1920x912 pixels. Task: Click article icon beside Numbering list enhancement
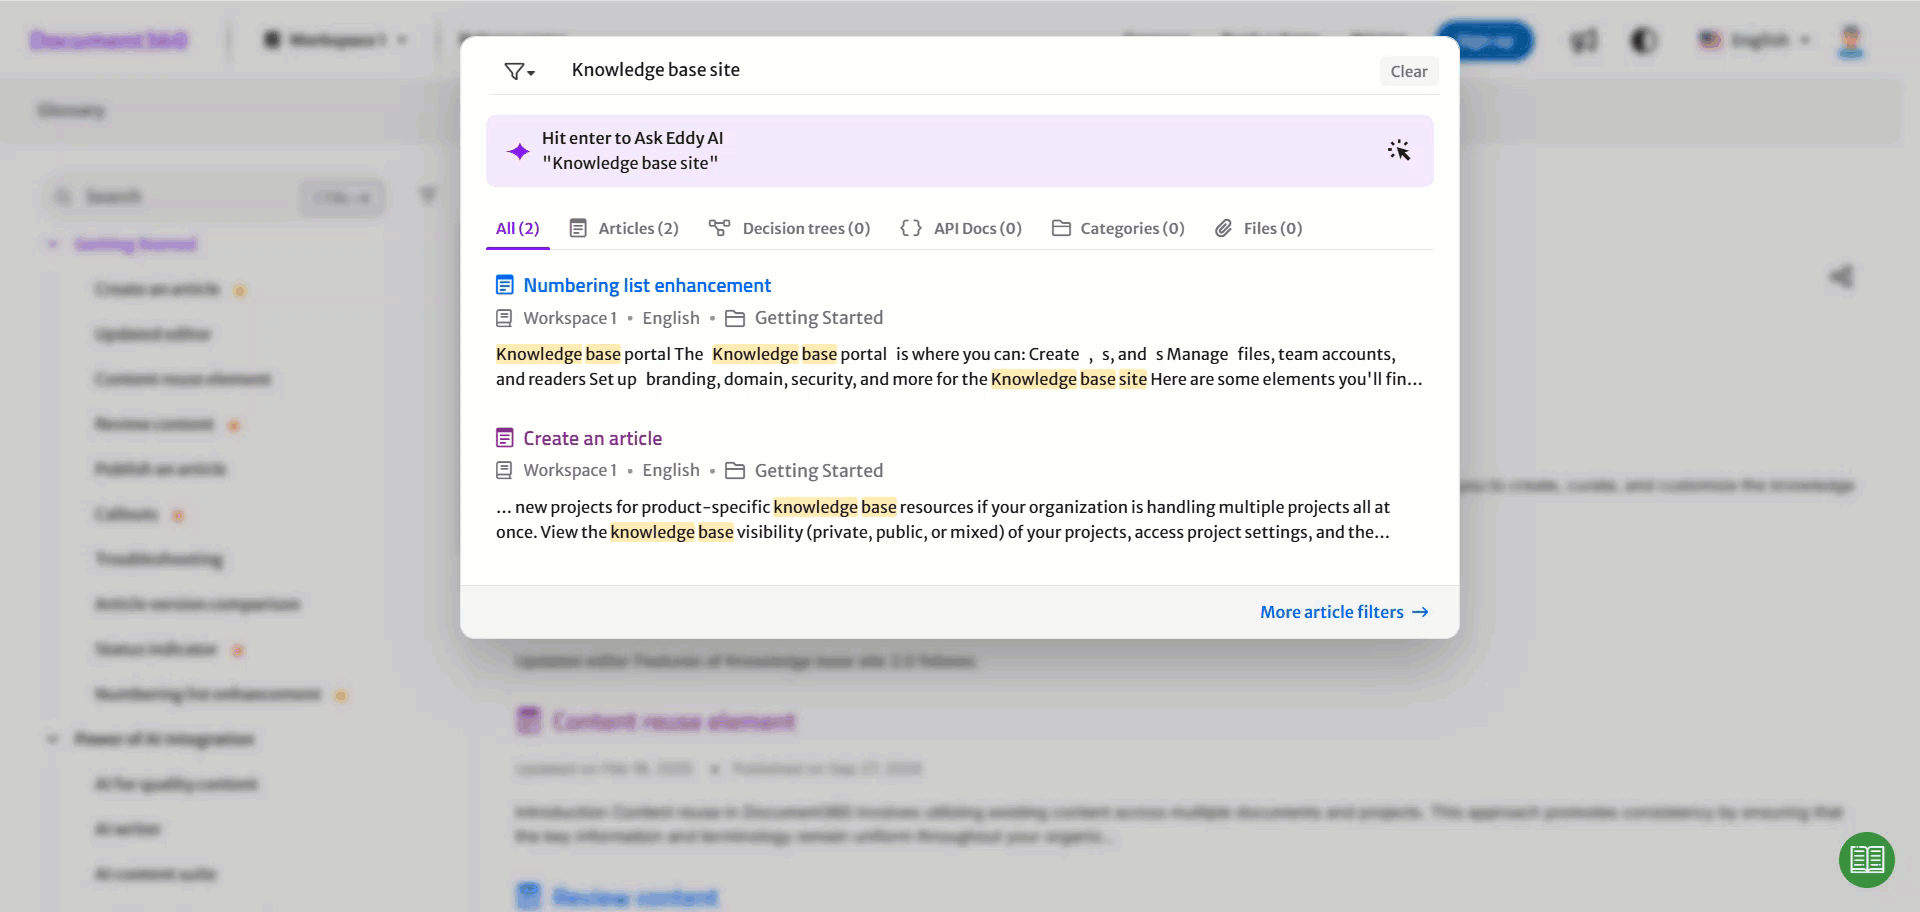click(505, 285)
